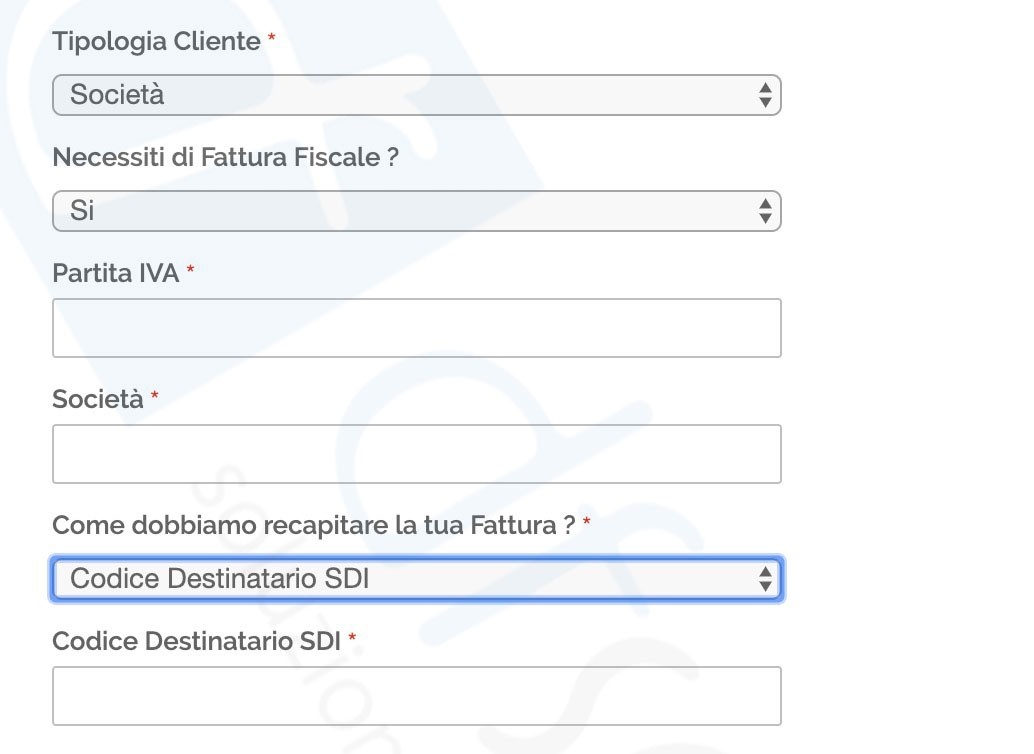Click the Necessiti di Fattura Fiscale label

tap(226, 157)
